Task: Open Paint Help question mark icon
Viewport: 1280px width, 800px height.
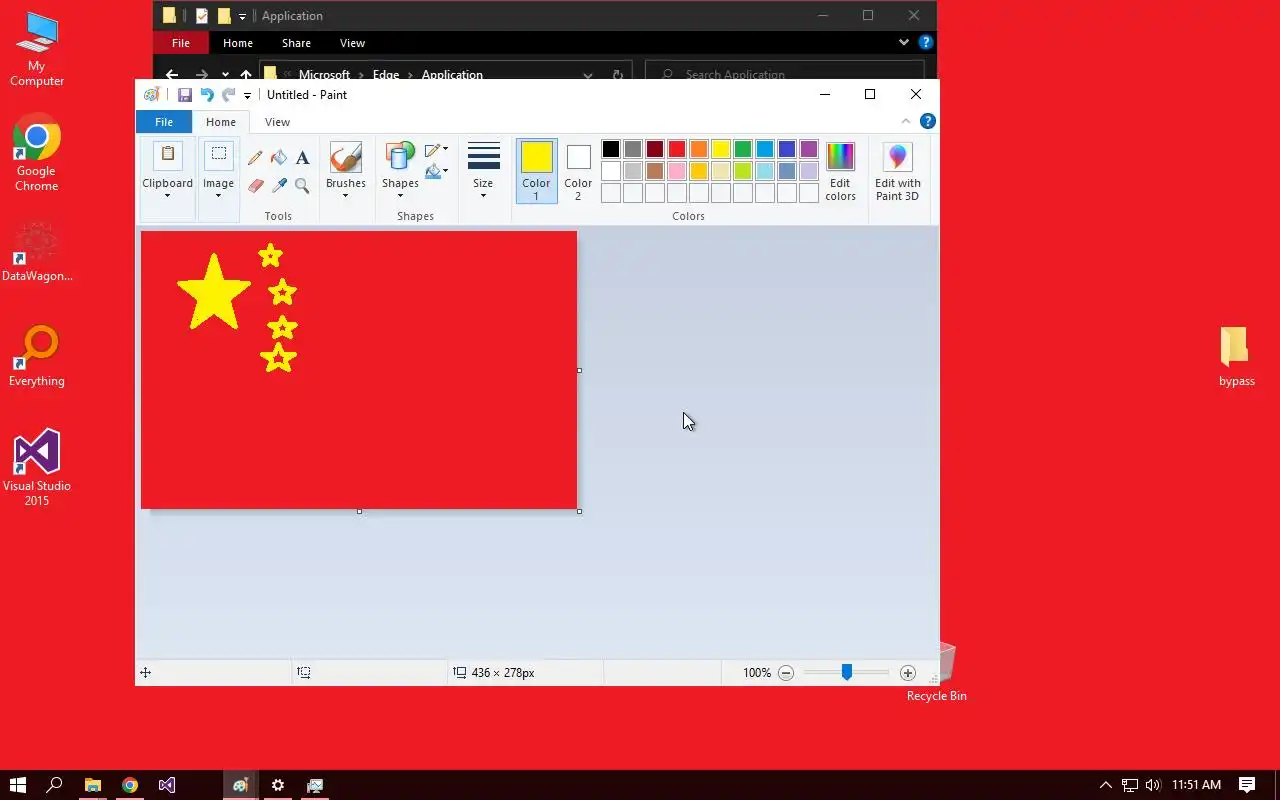Action: coord(927,121)
